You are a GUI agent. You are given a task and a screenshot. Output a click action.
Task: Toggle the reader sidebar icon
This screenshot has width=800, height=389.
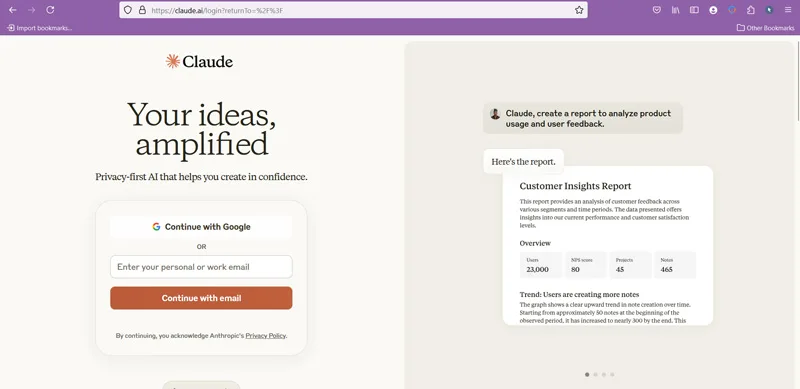point(694,10)
